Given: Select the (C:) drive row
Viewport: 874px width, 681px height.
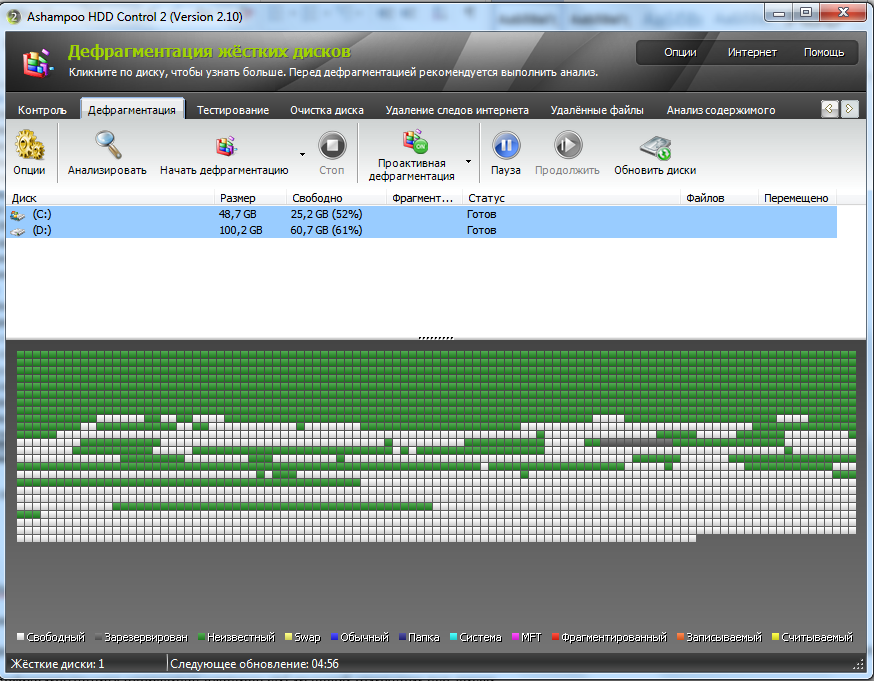Looking at the screenshot, I should click(x=422, y=215).
